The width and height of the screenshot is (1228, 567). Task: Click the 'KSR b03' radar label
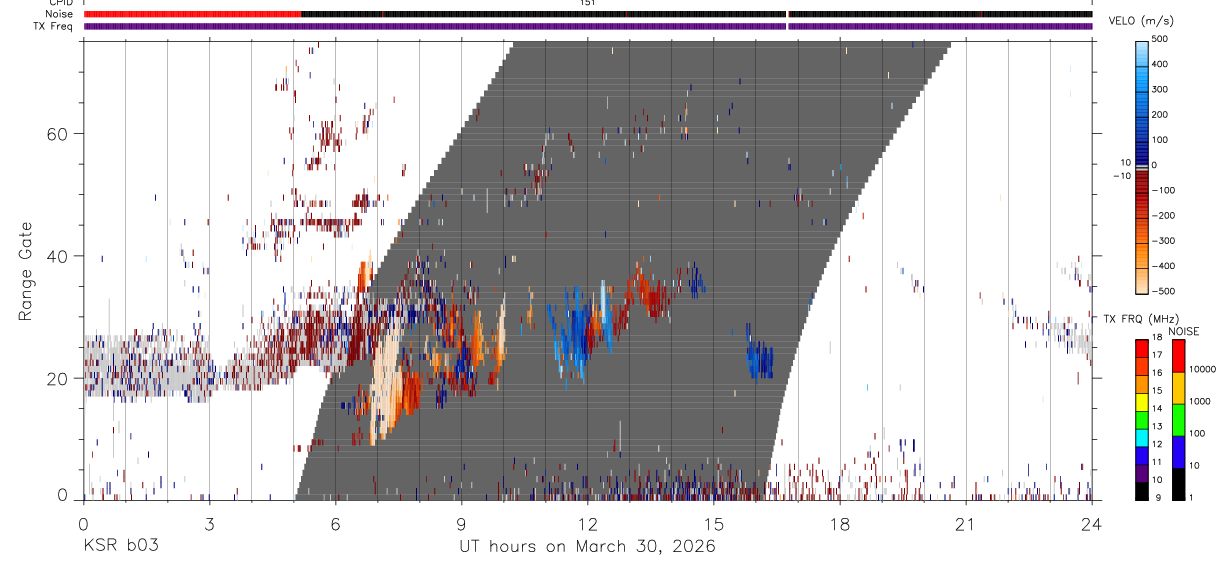[x=120, y=546]
